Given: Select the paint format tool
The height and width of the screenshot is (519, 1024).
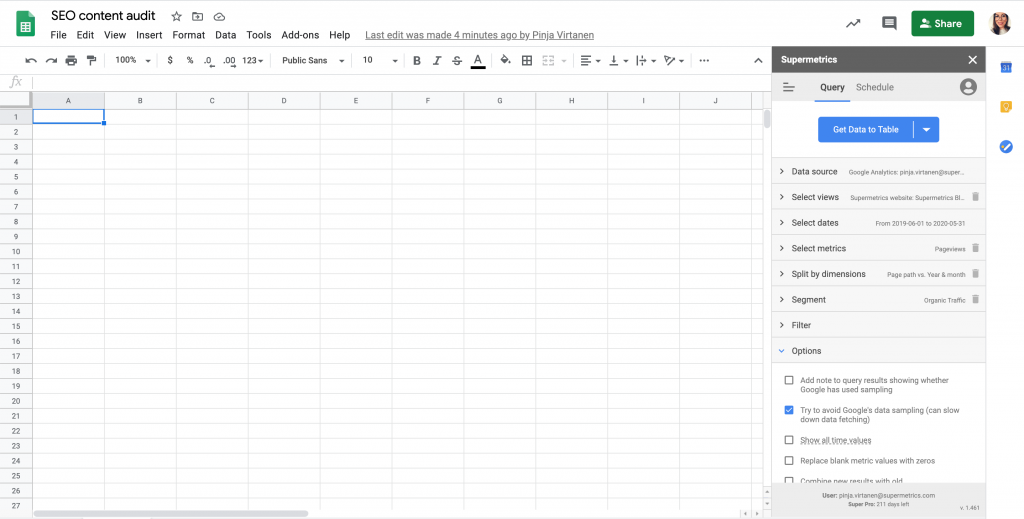Looking at the screenshot, I should [91, 61].
